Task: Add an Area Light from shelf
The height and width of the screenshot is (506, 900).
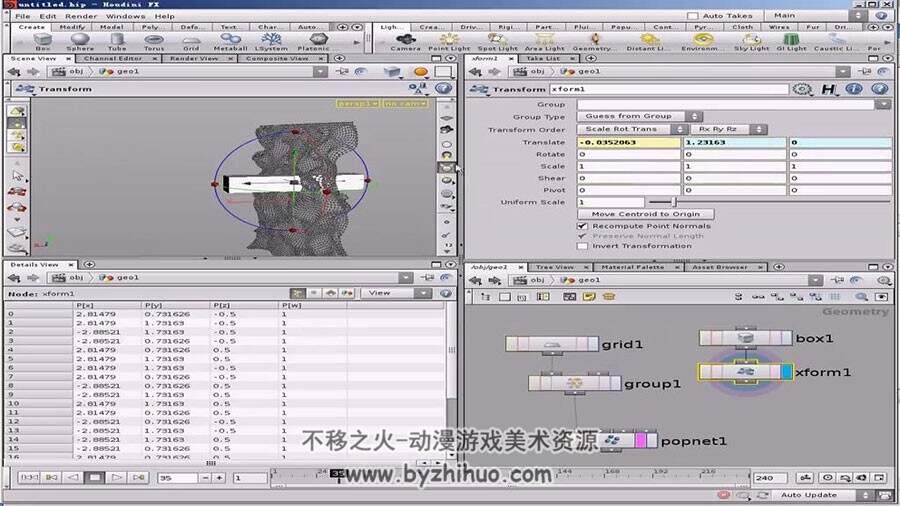Action: click(x=544, y=41)
